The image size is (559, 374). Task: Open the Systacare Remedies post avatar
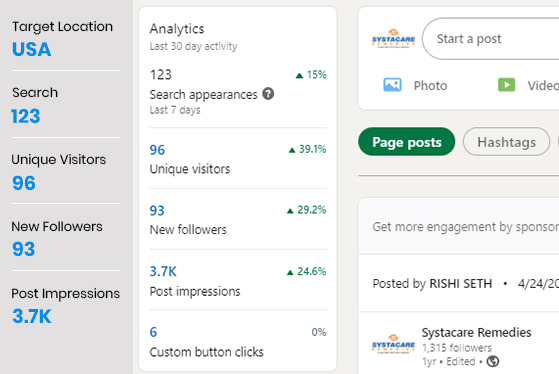(x=393, y=344)
